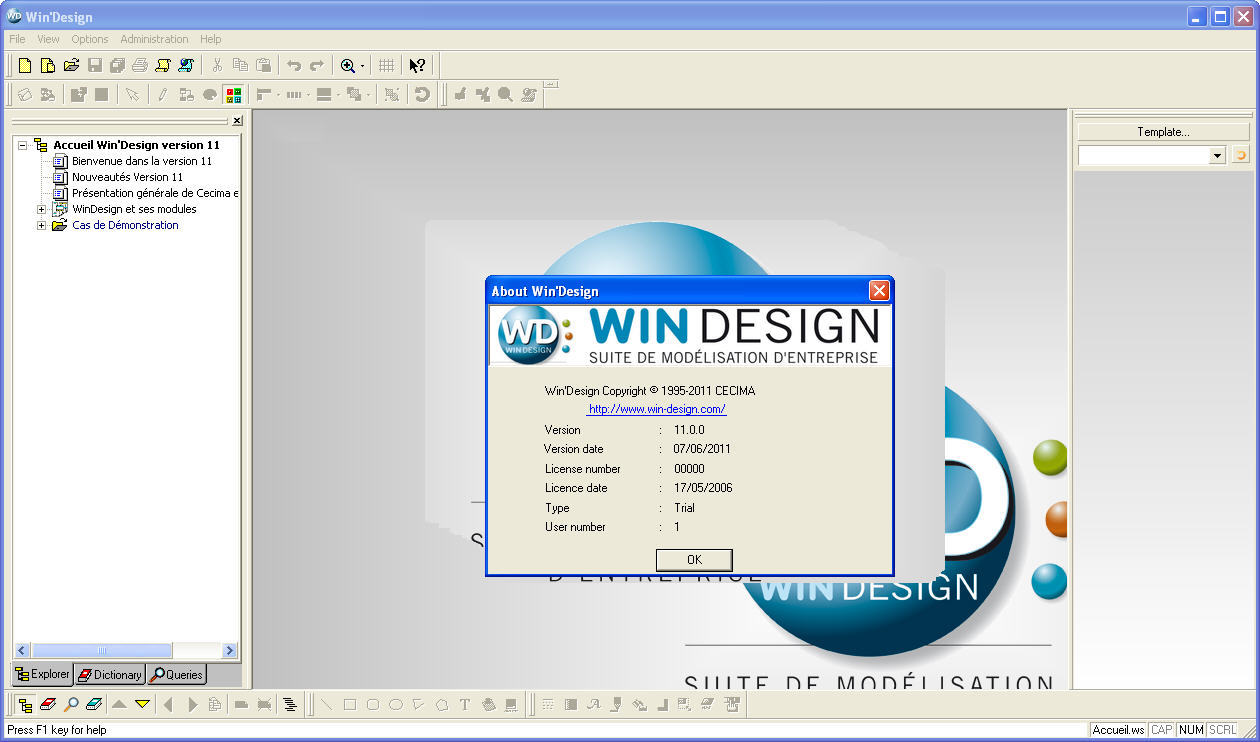Open the template combo box dropdown
The width and height of the screenshot is (1260, 742).
(x=1217, y=156)
